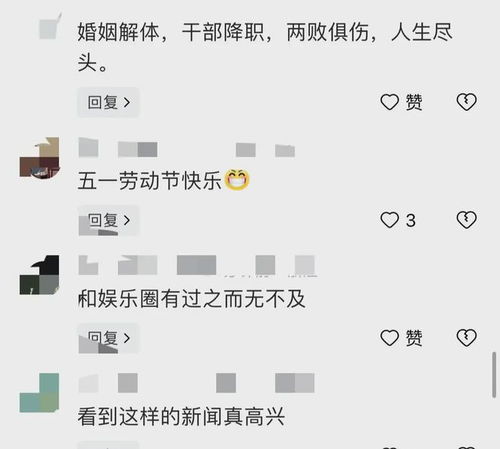Like the 和娱乐圈有过之而无不及 comment with the heart icon

(390, 338)
